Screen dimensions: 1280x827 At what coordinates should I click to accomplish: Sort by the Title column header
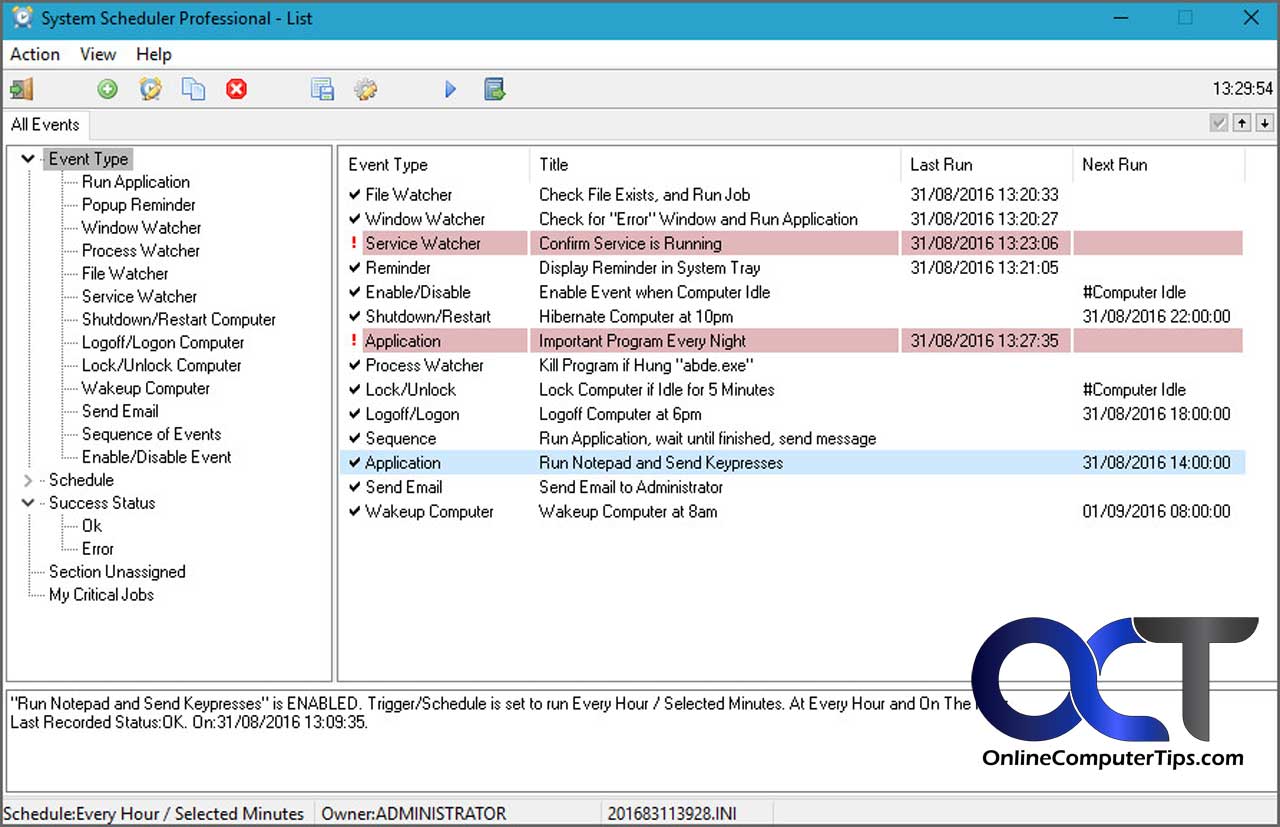click(715, 165)
